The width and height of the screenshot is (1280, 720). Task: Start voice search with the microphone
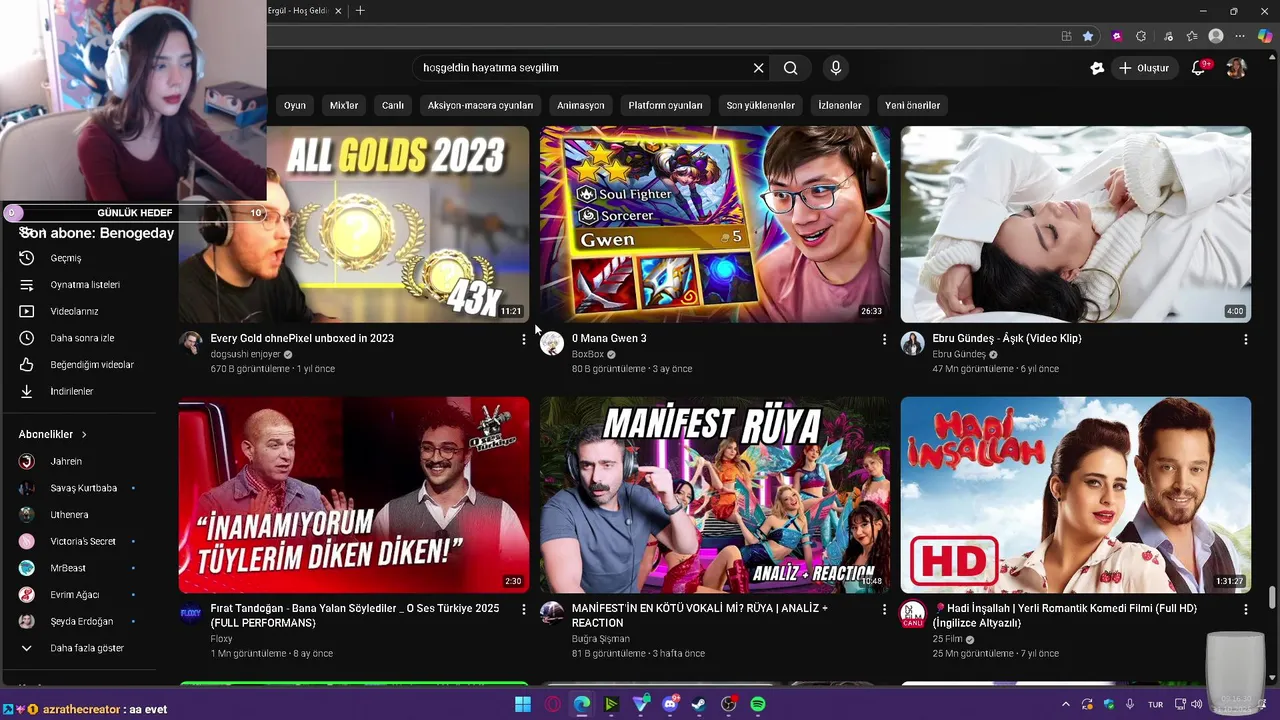click(836, 68)
